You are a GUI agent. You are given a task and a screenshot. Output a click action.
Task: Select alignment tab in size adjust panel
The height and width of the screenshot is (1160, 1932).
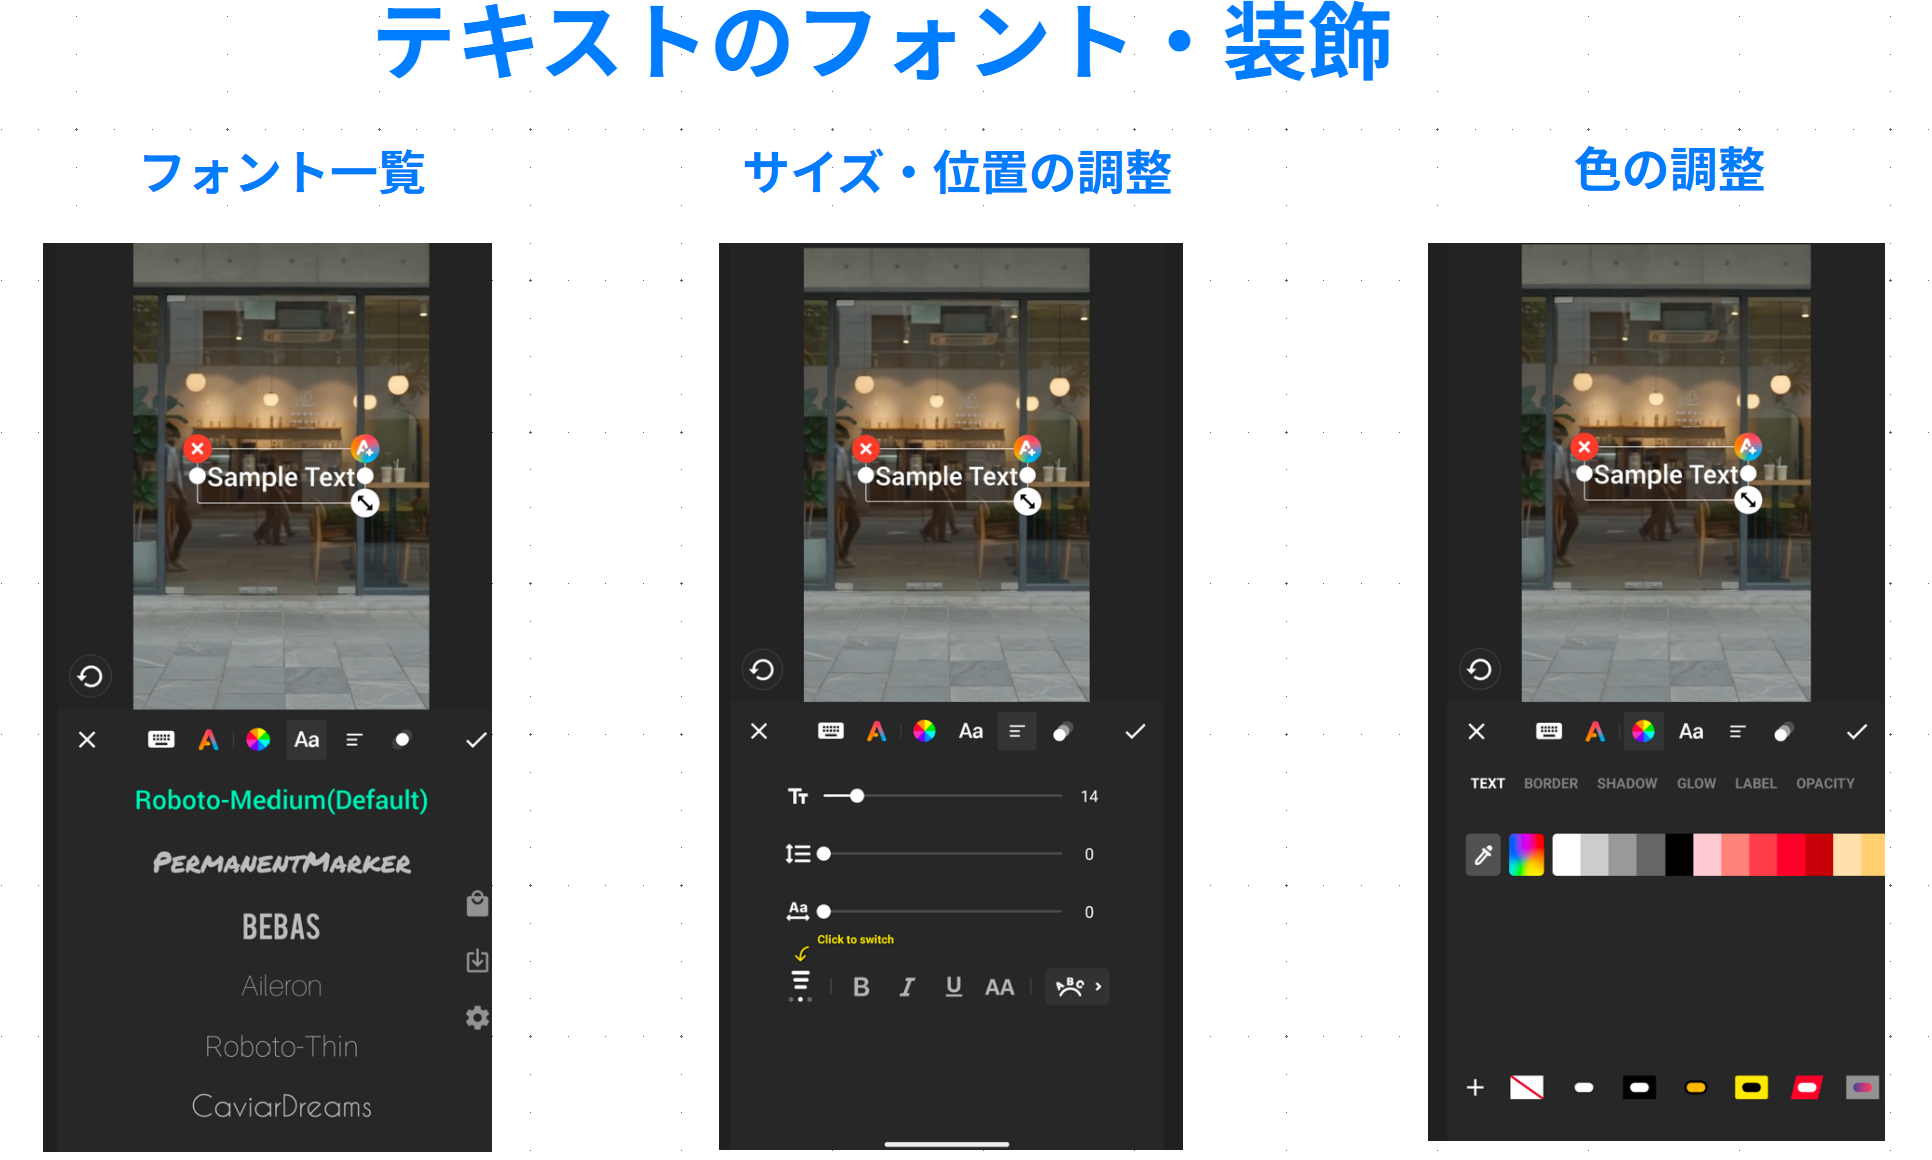1017,732
